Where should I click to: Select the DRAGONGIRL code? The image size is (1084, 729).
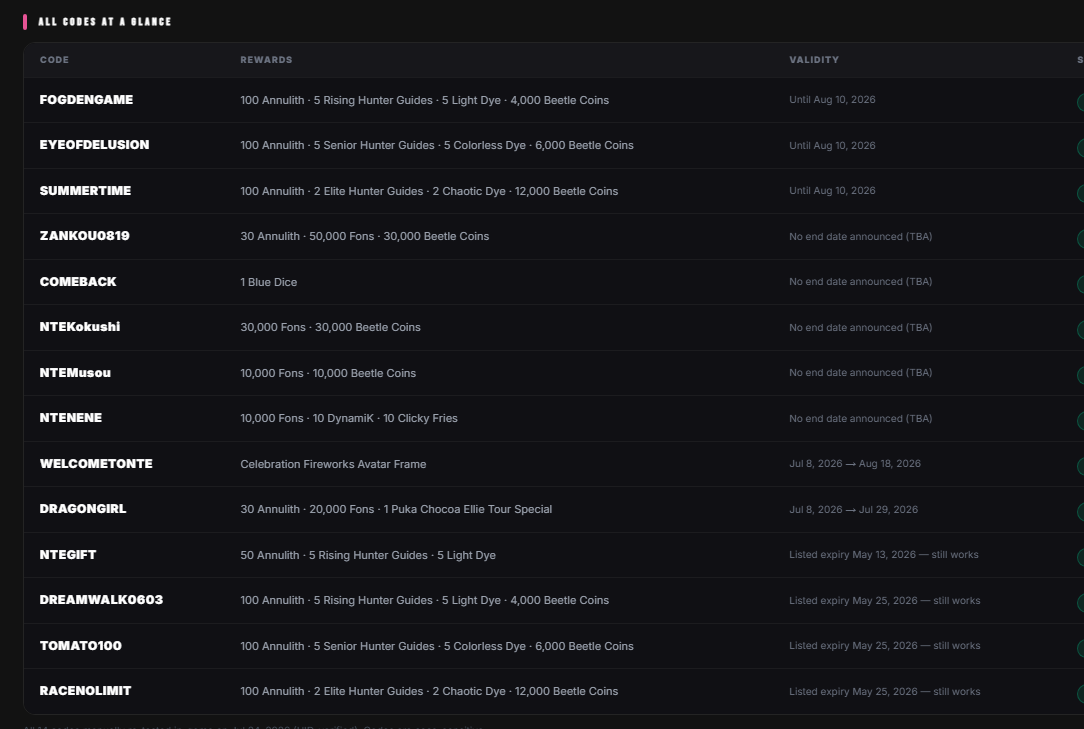tap(83, 508)
